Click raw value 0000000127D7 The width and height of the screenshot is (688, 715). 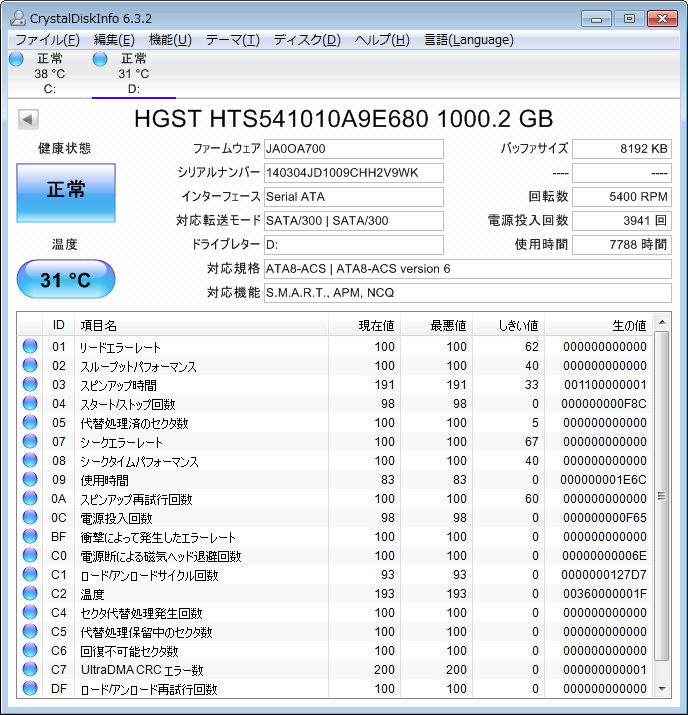[x=604, y=575]
